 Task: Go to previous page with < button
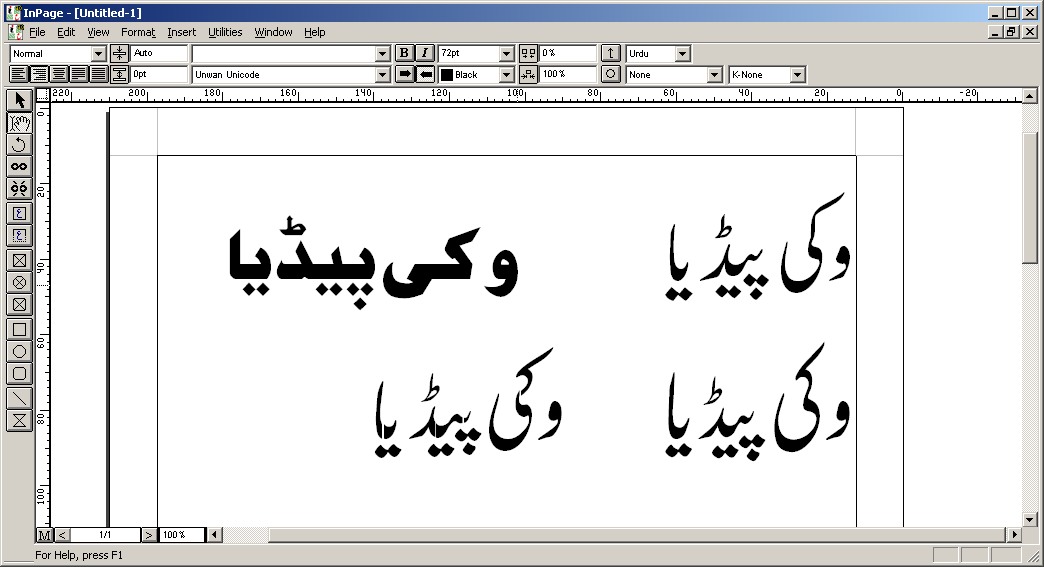(x=62, y=535)
